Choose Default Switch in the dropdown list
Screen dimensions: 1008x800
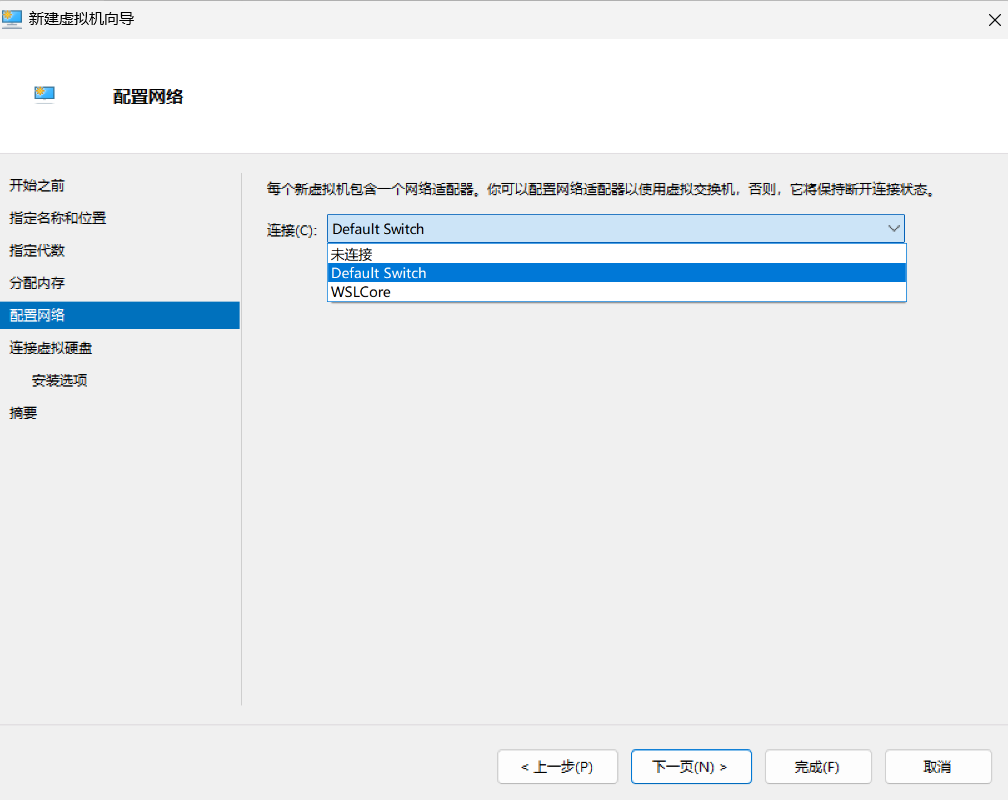click(x=616, y=273)
